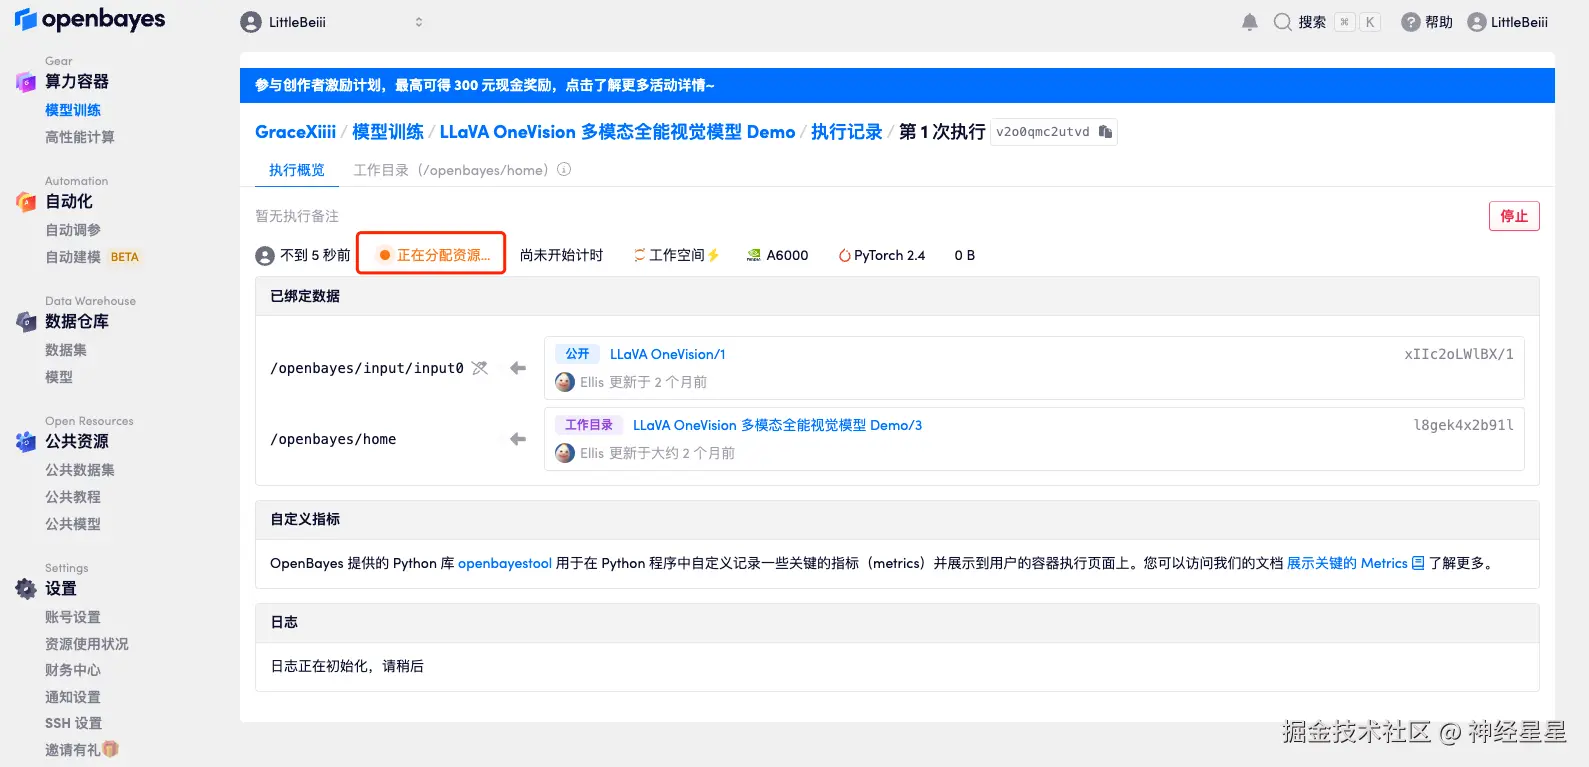Click NVIDIA icon beside A6000
This screenshot has width=1589, height=767.
pos(754,256)
